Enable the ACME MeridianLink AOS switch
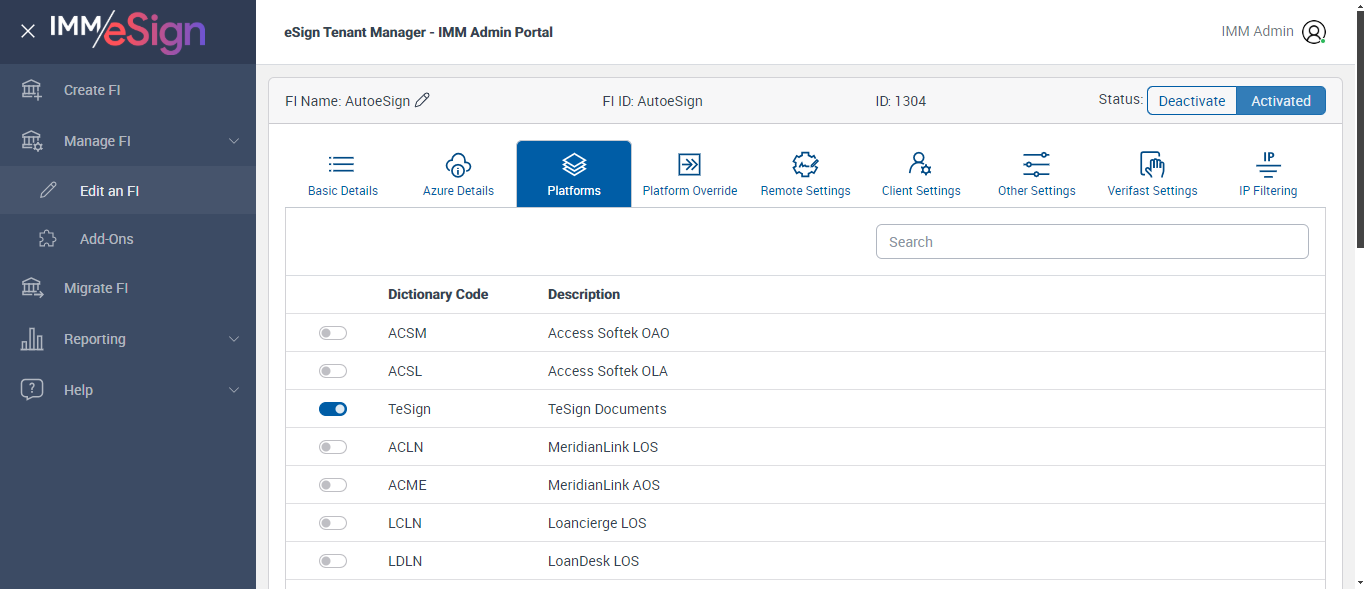This screenshot has width=1366, height=589. [x=333, y=485]
